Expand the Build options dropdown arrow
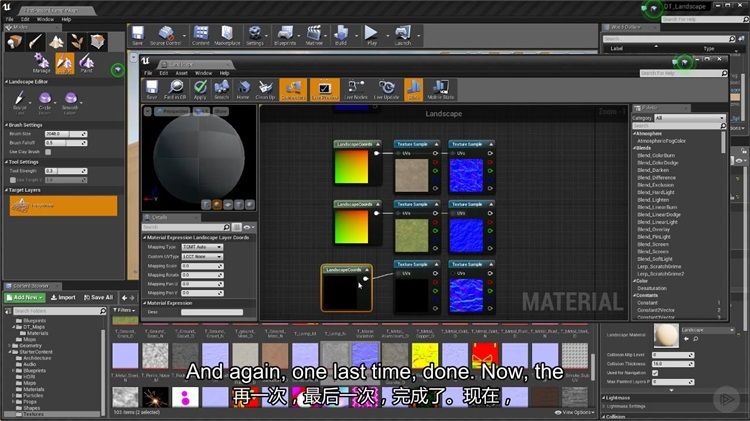The image size is (750, 421). 356,36
